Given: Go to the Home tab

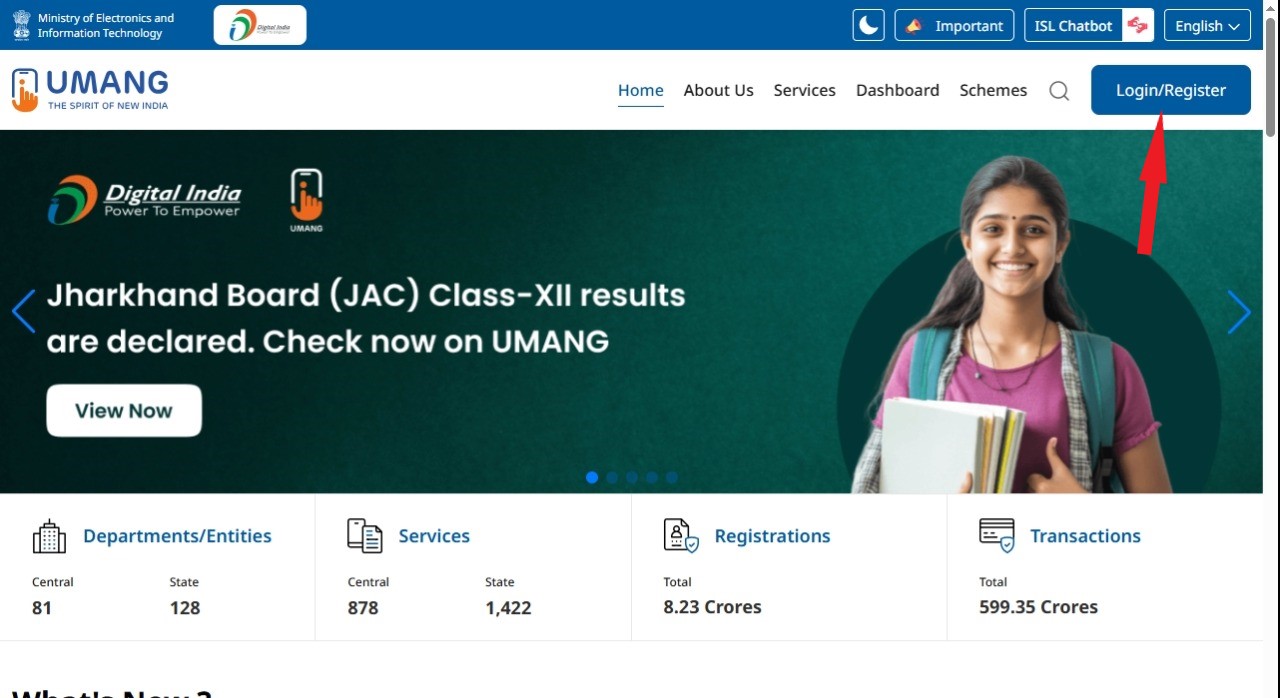Looking at the screenshot, I should 641,90.
